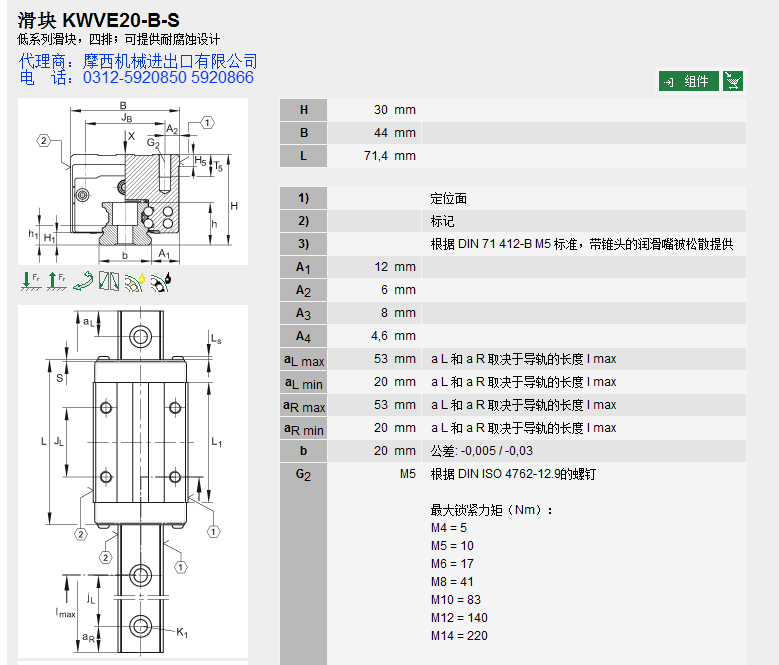779x665 pixels.
Task: Add the carriage to the shopping cart
Action: coord(733,81)
